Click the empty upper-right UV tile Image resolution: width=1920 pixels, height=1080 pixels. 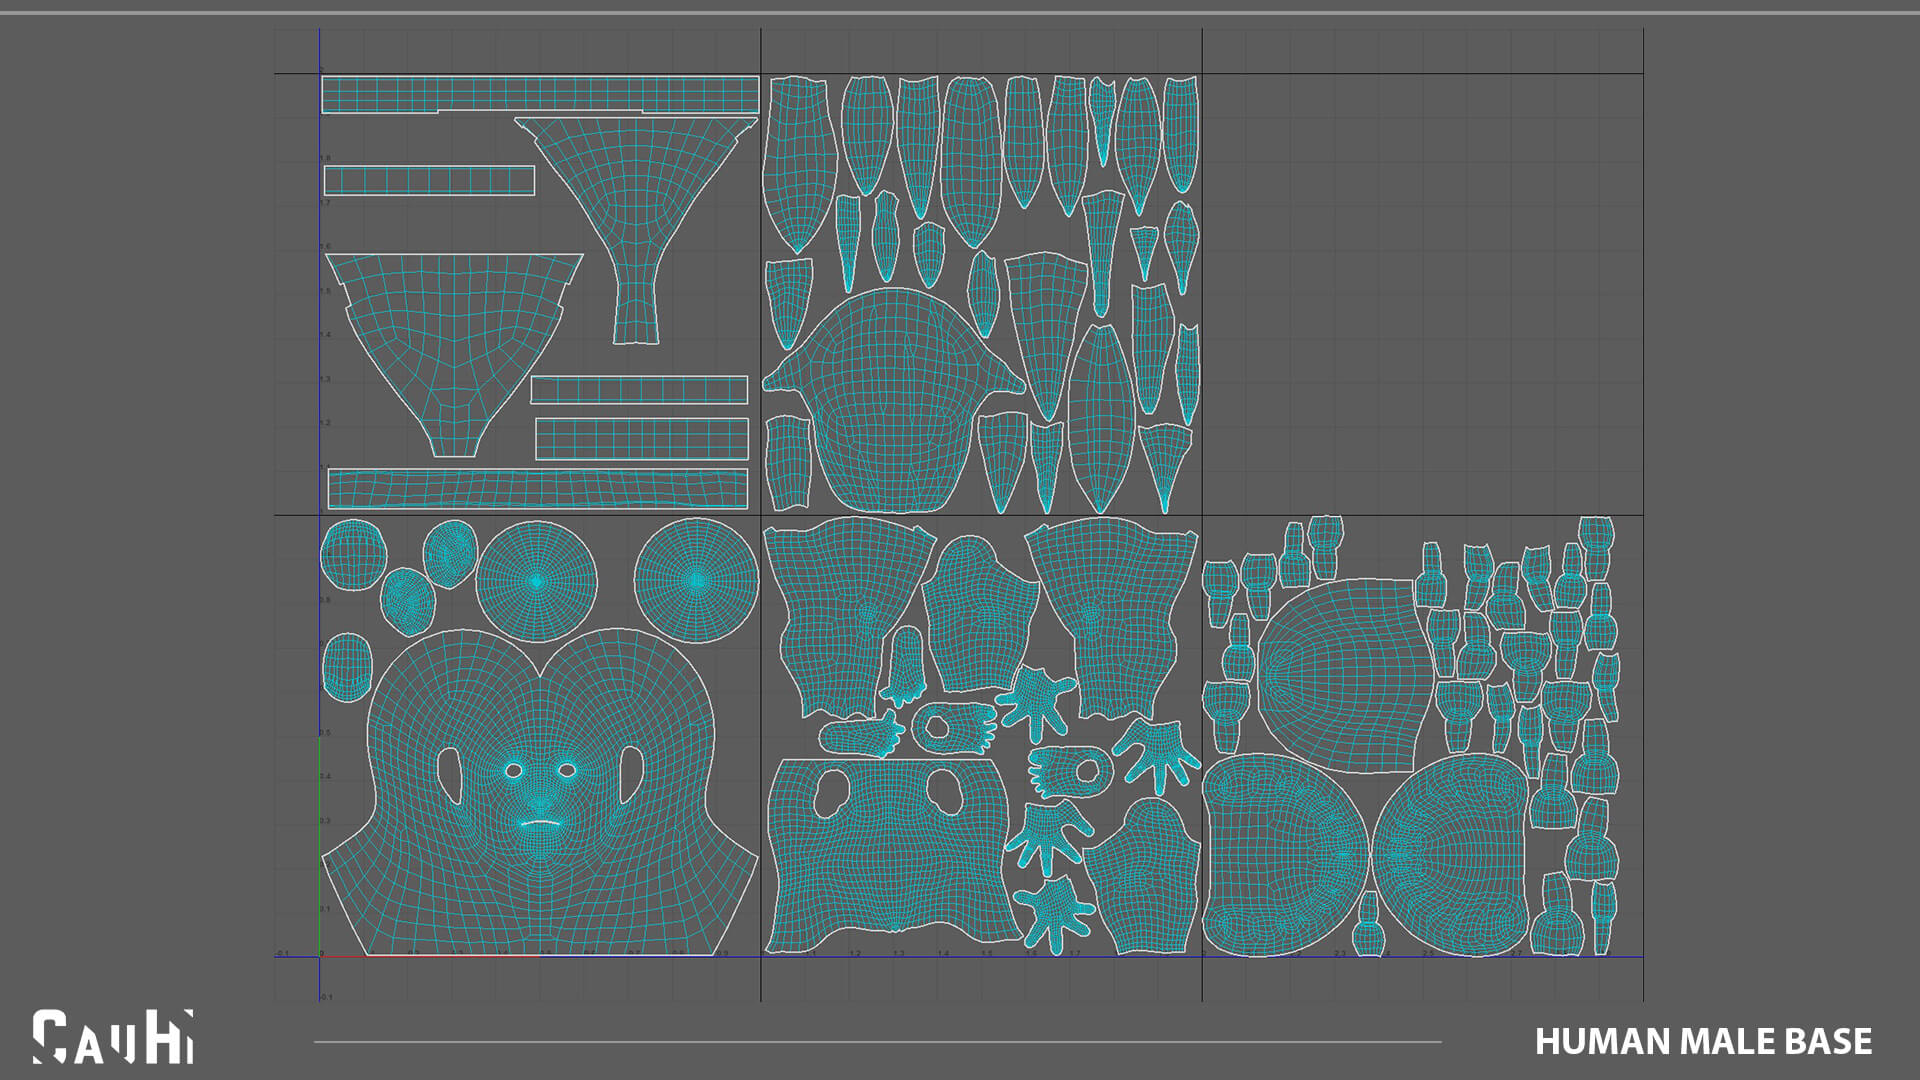(1422, 294)
